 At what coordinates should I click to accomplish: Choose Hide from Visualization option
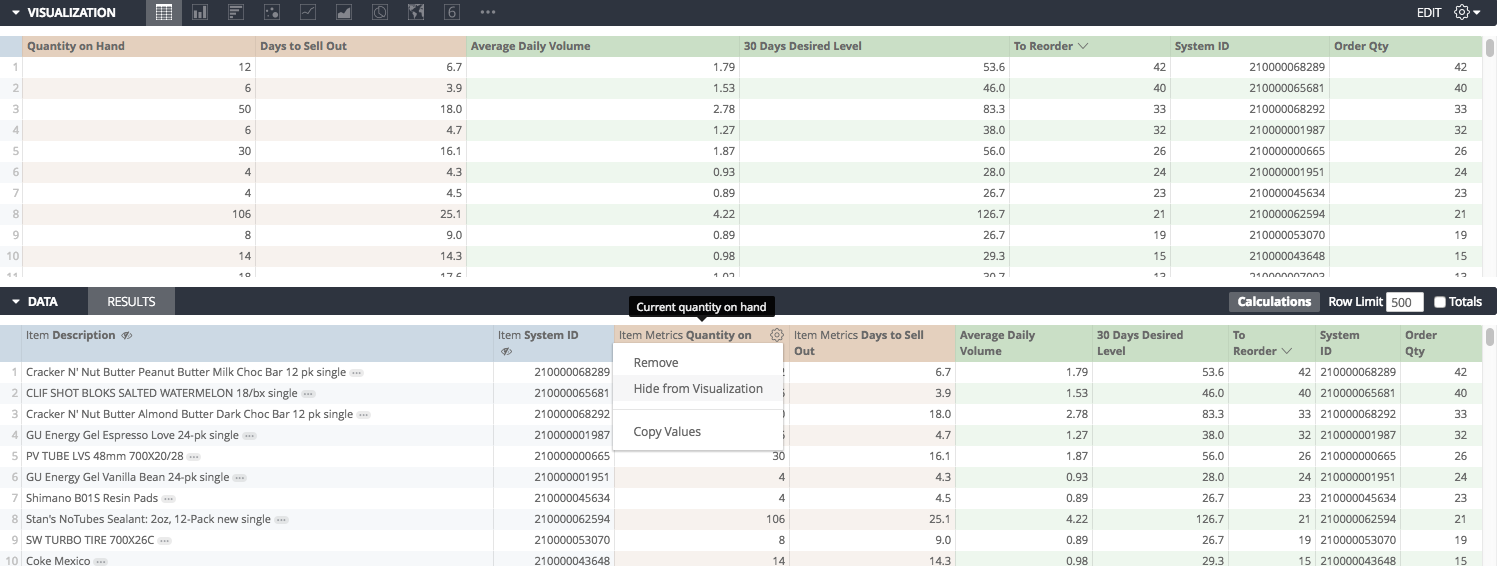(698, 389)
